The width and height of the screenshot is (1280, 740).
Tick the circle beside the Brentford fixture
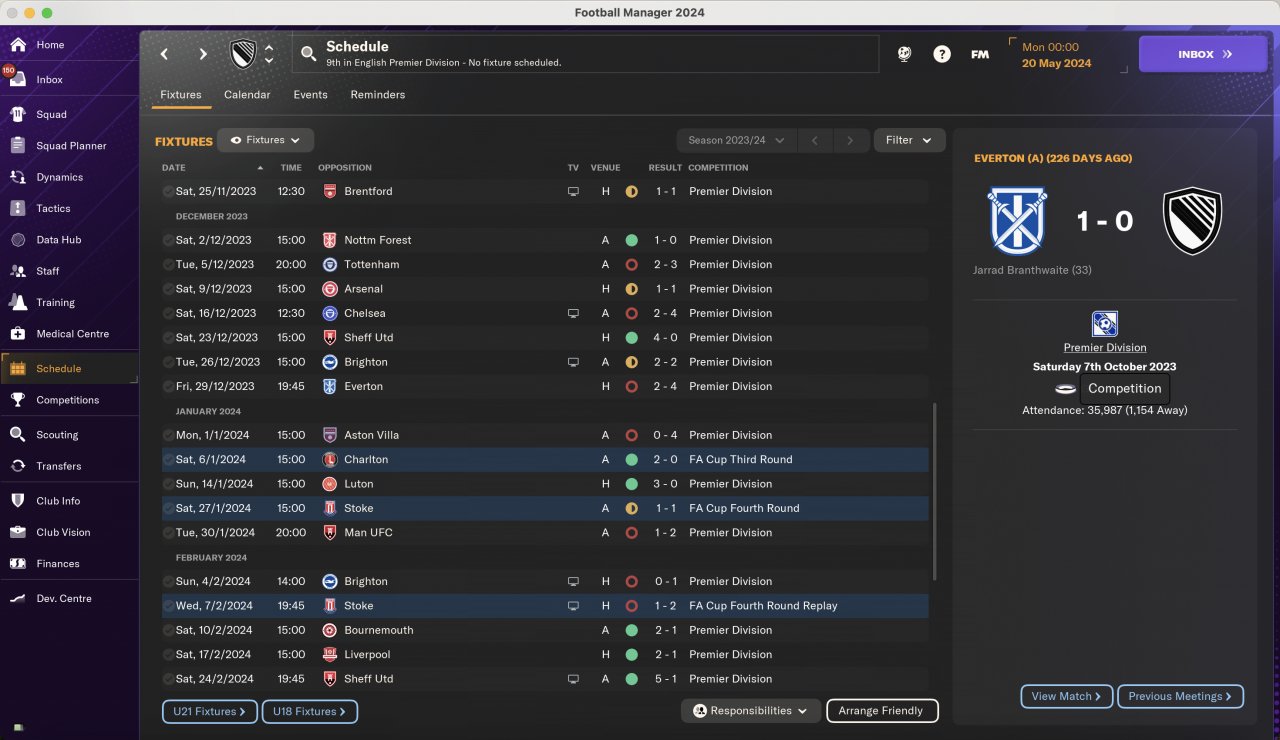pos(168,191)
